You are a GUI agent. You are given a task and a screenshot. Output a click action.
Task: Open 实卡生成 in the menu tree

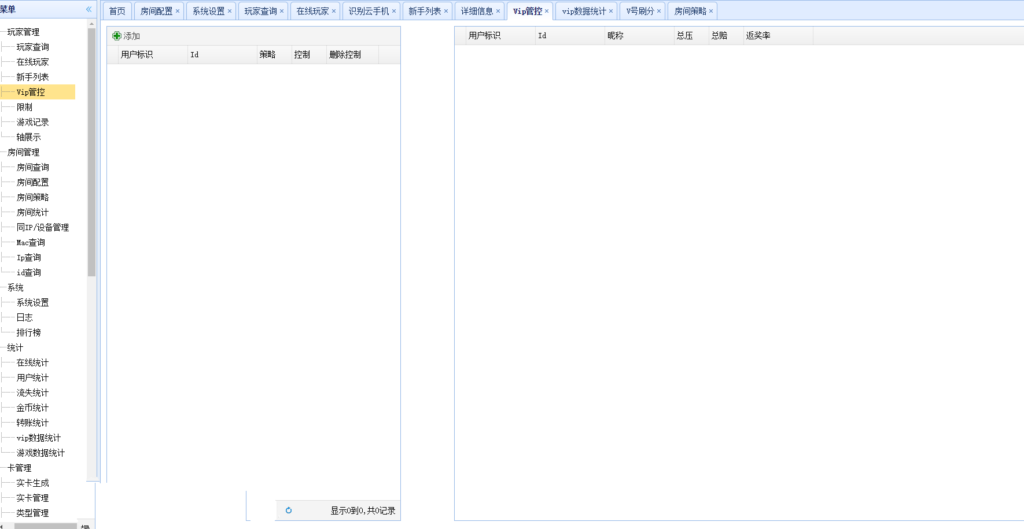point(33,483)
